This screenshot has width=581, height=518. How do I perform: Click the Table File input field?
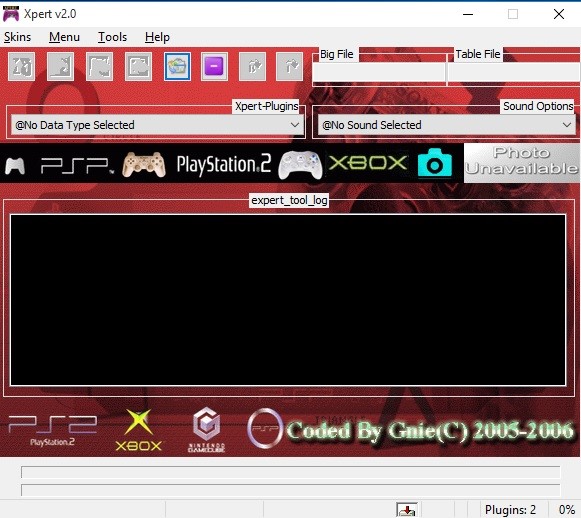[514, 72]
